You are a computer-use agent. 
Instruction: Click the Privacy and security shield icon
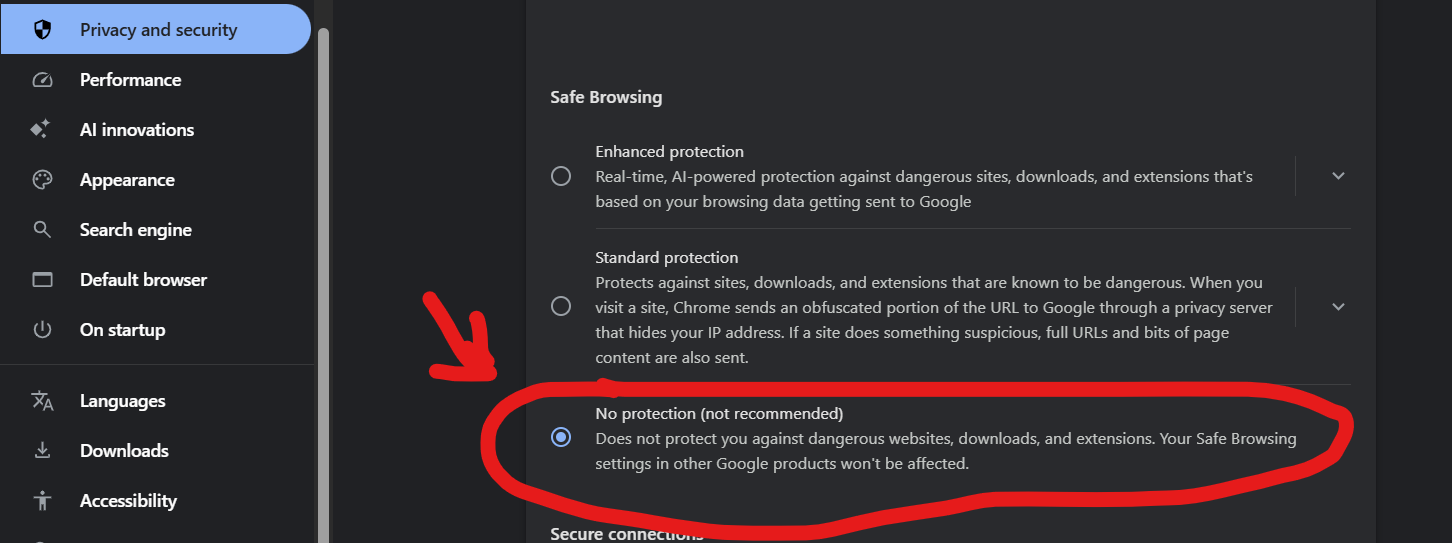(42, 30)
